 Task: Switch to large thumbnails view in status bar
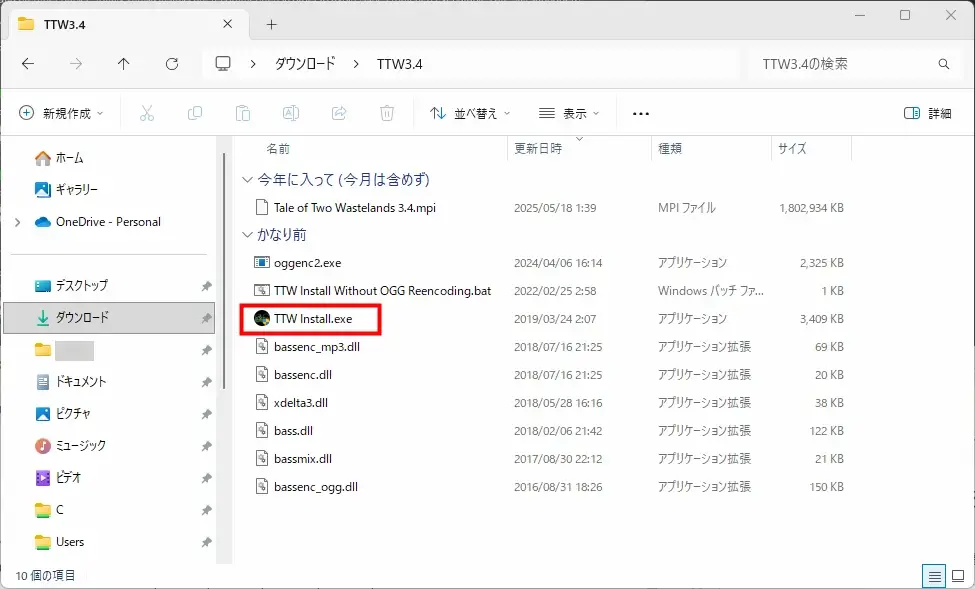coord(958,576)
